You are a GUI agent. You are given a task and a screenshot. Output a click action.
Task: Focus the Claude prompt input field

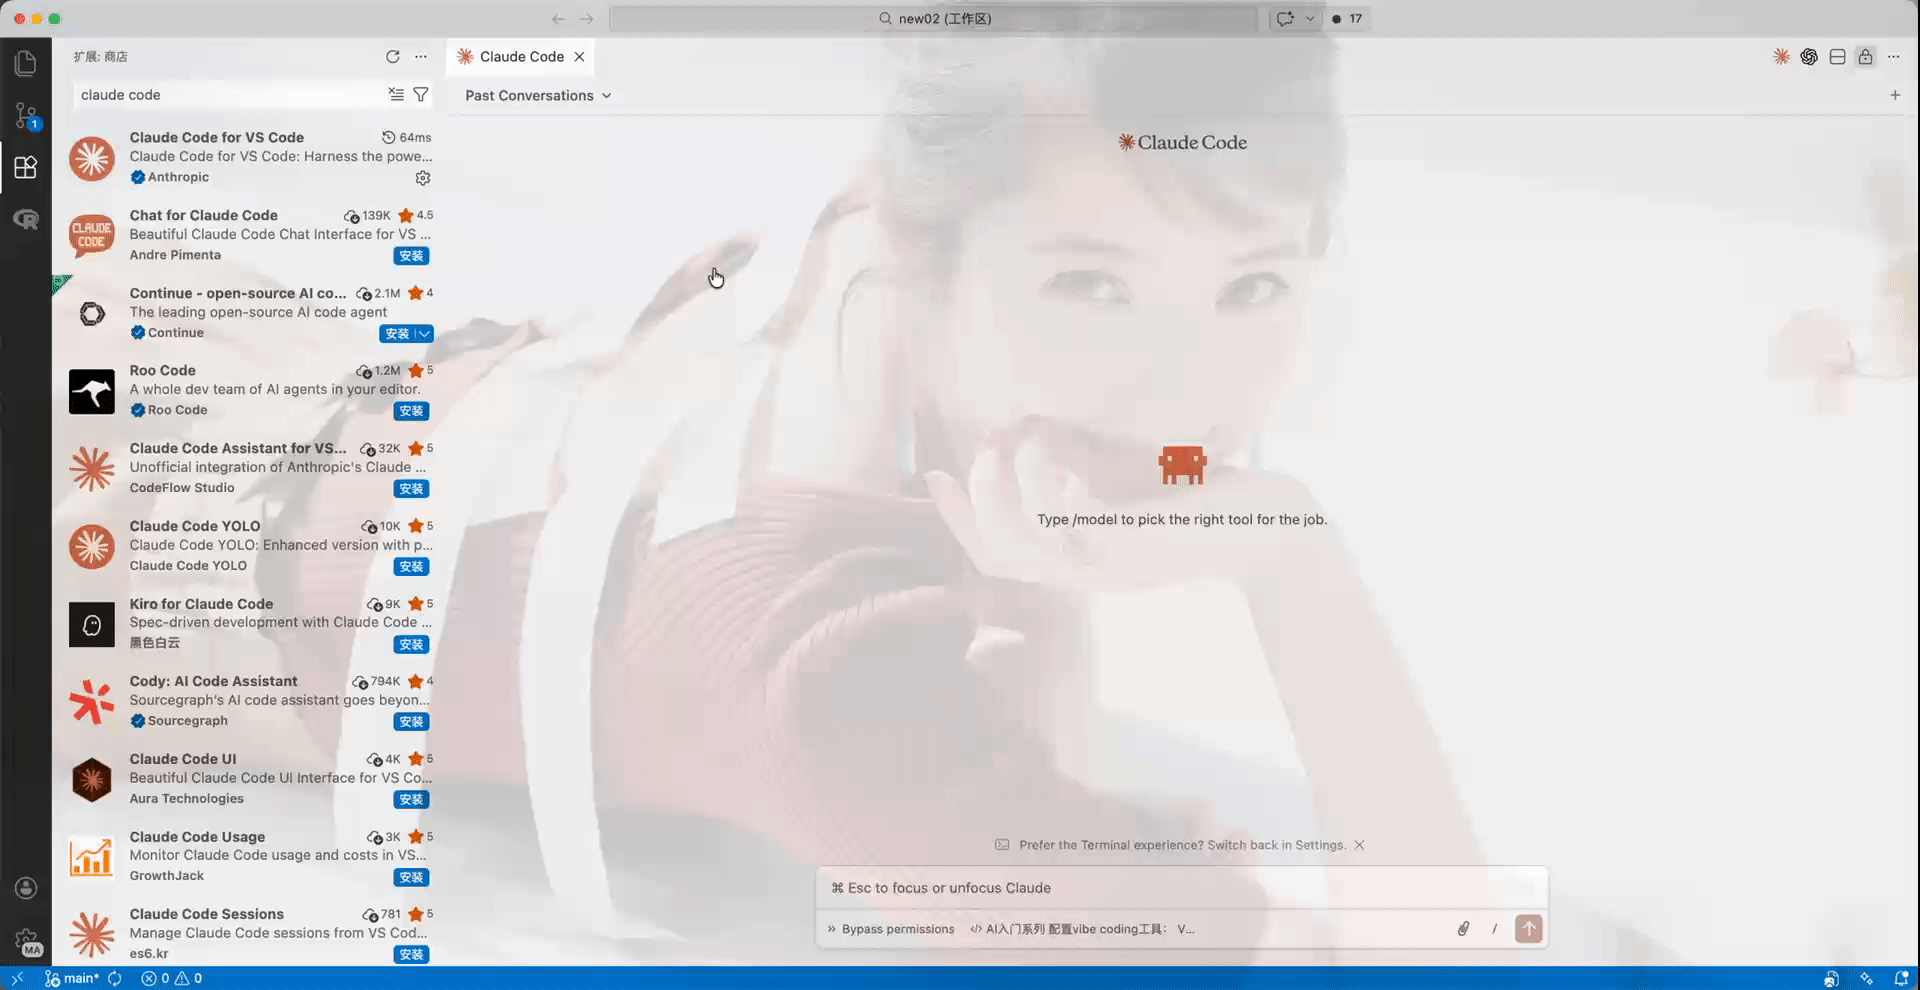click(1180, 888)
